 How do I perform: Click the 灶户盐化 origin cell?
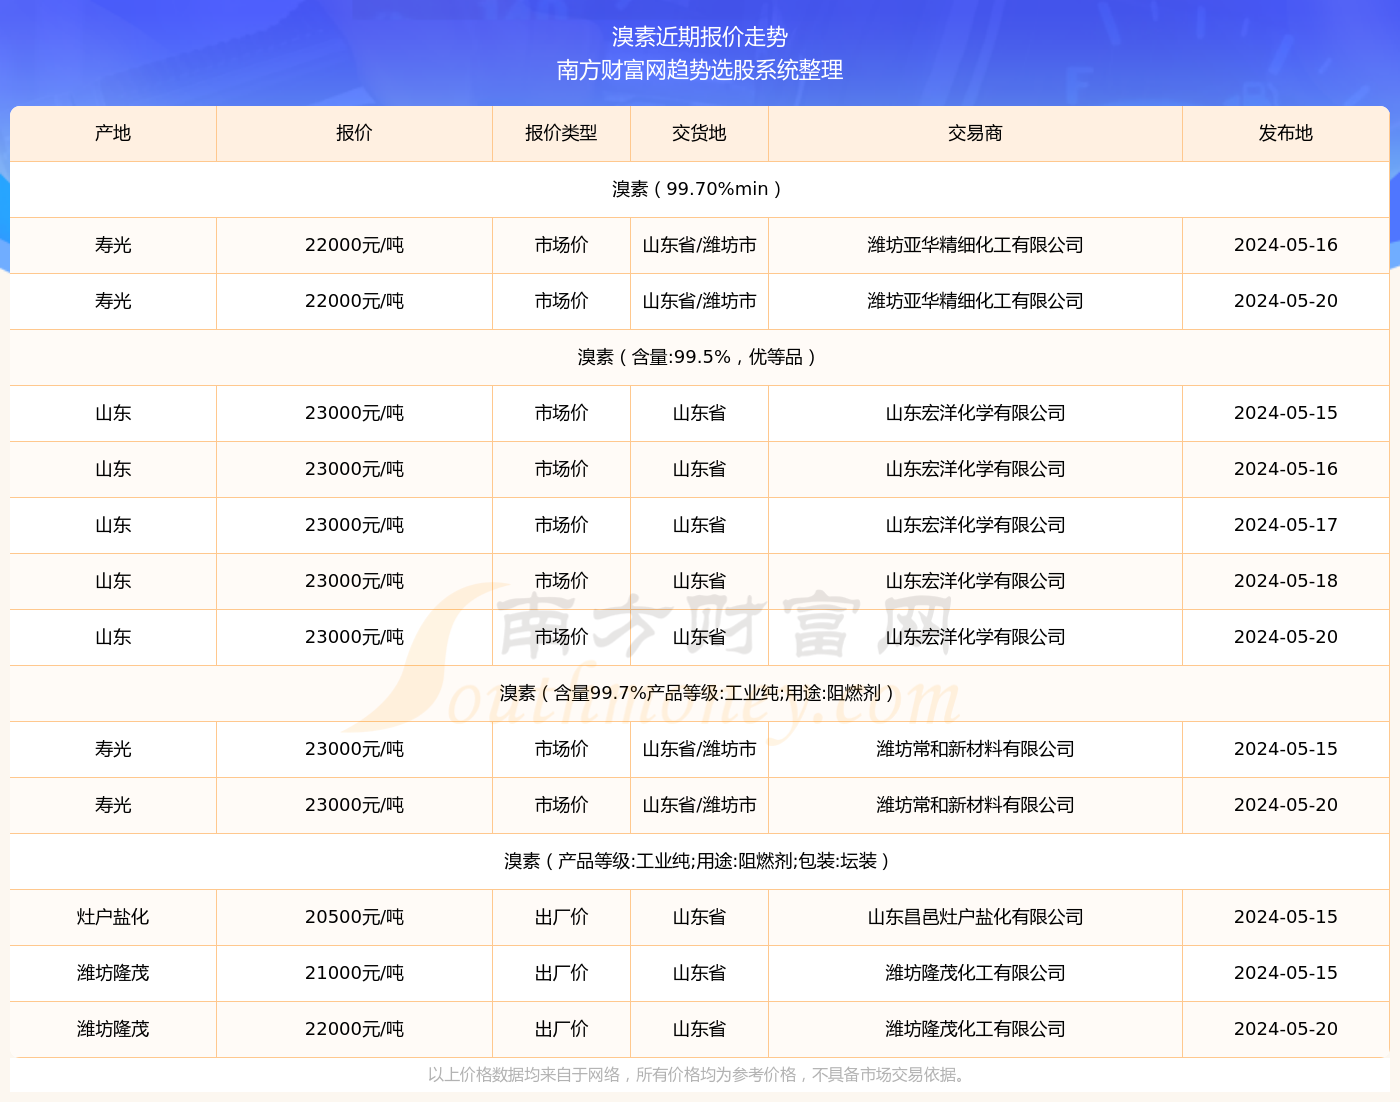[113, 917]
